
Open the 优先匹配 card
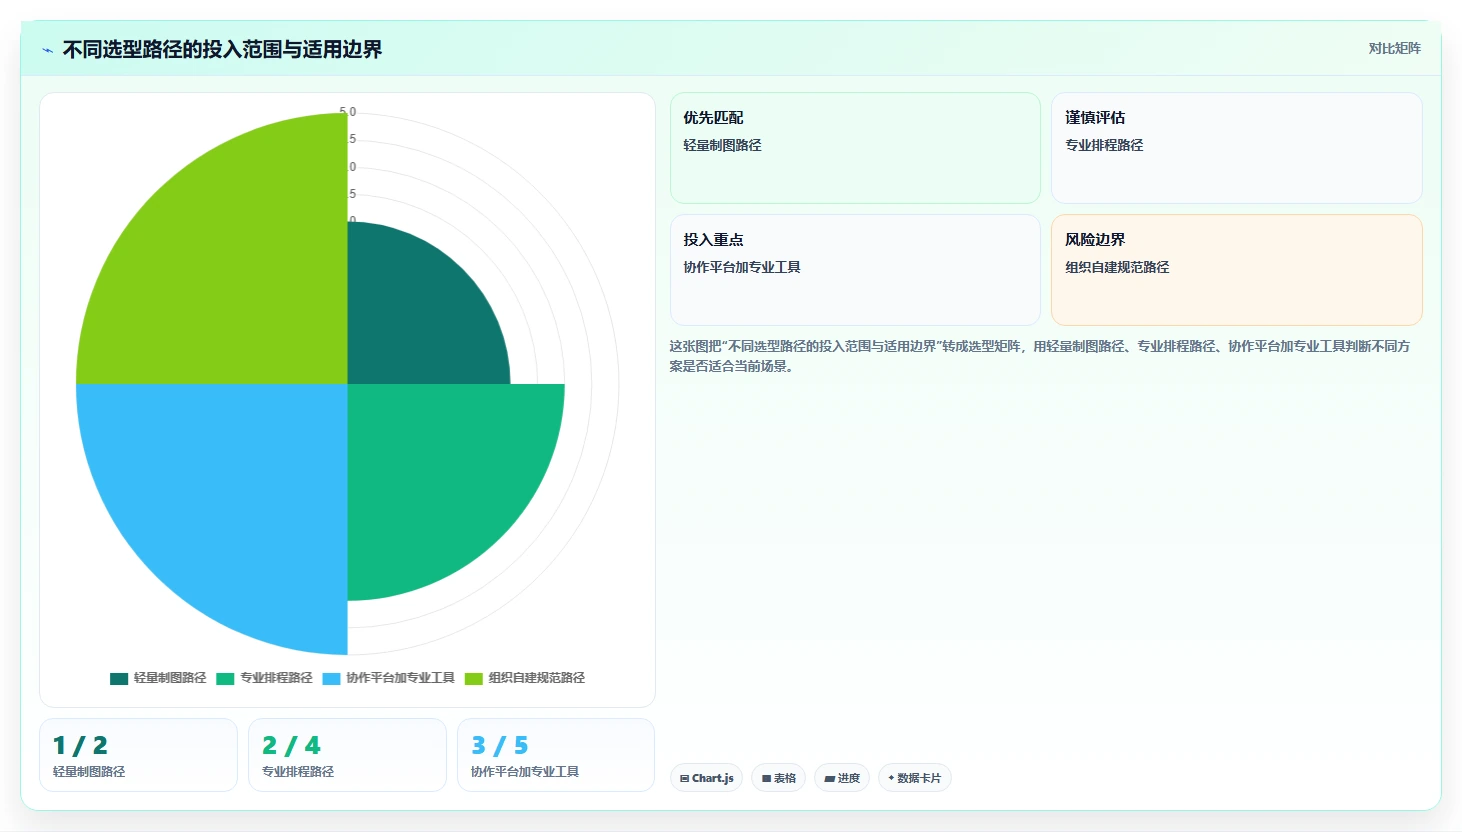click(855, 148)
